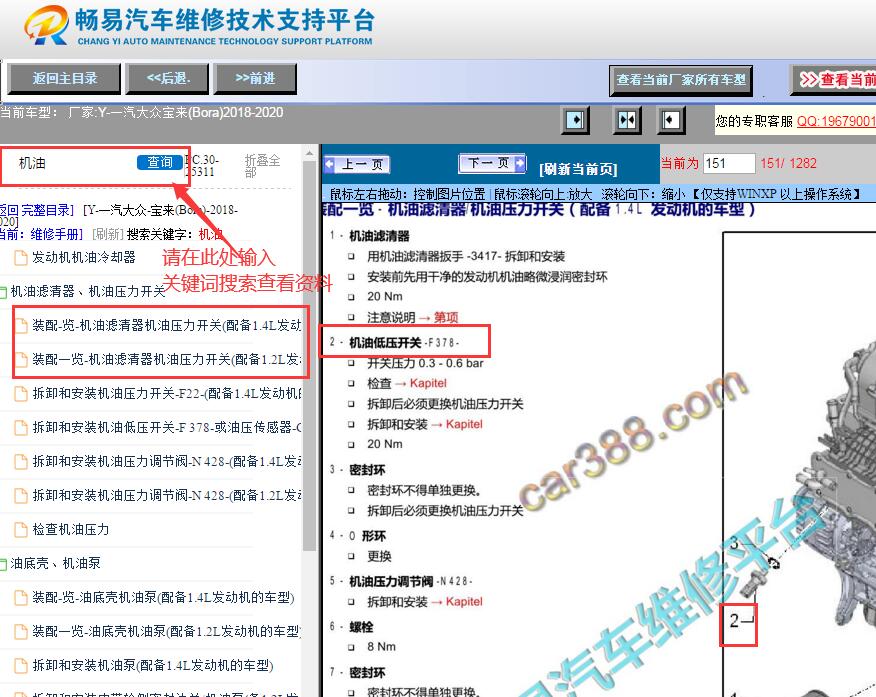
Task: Open 拆卸和安装机油低压开关-F378 item
Action: (x=166, y=428)
